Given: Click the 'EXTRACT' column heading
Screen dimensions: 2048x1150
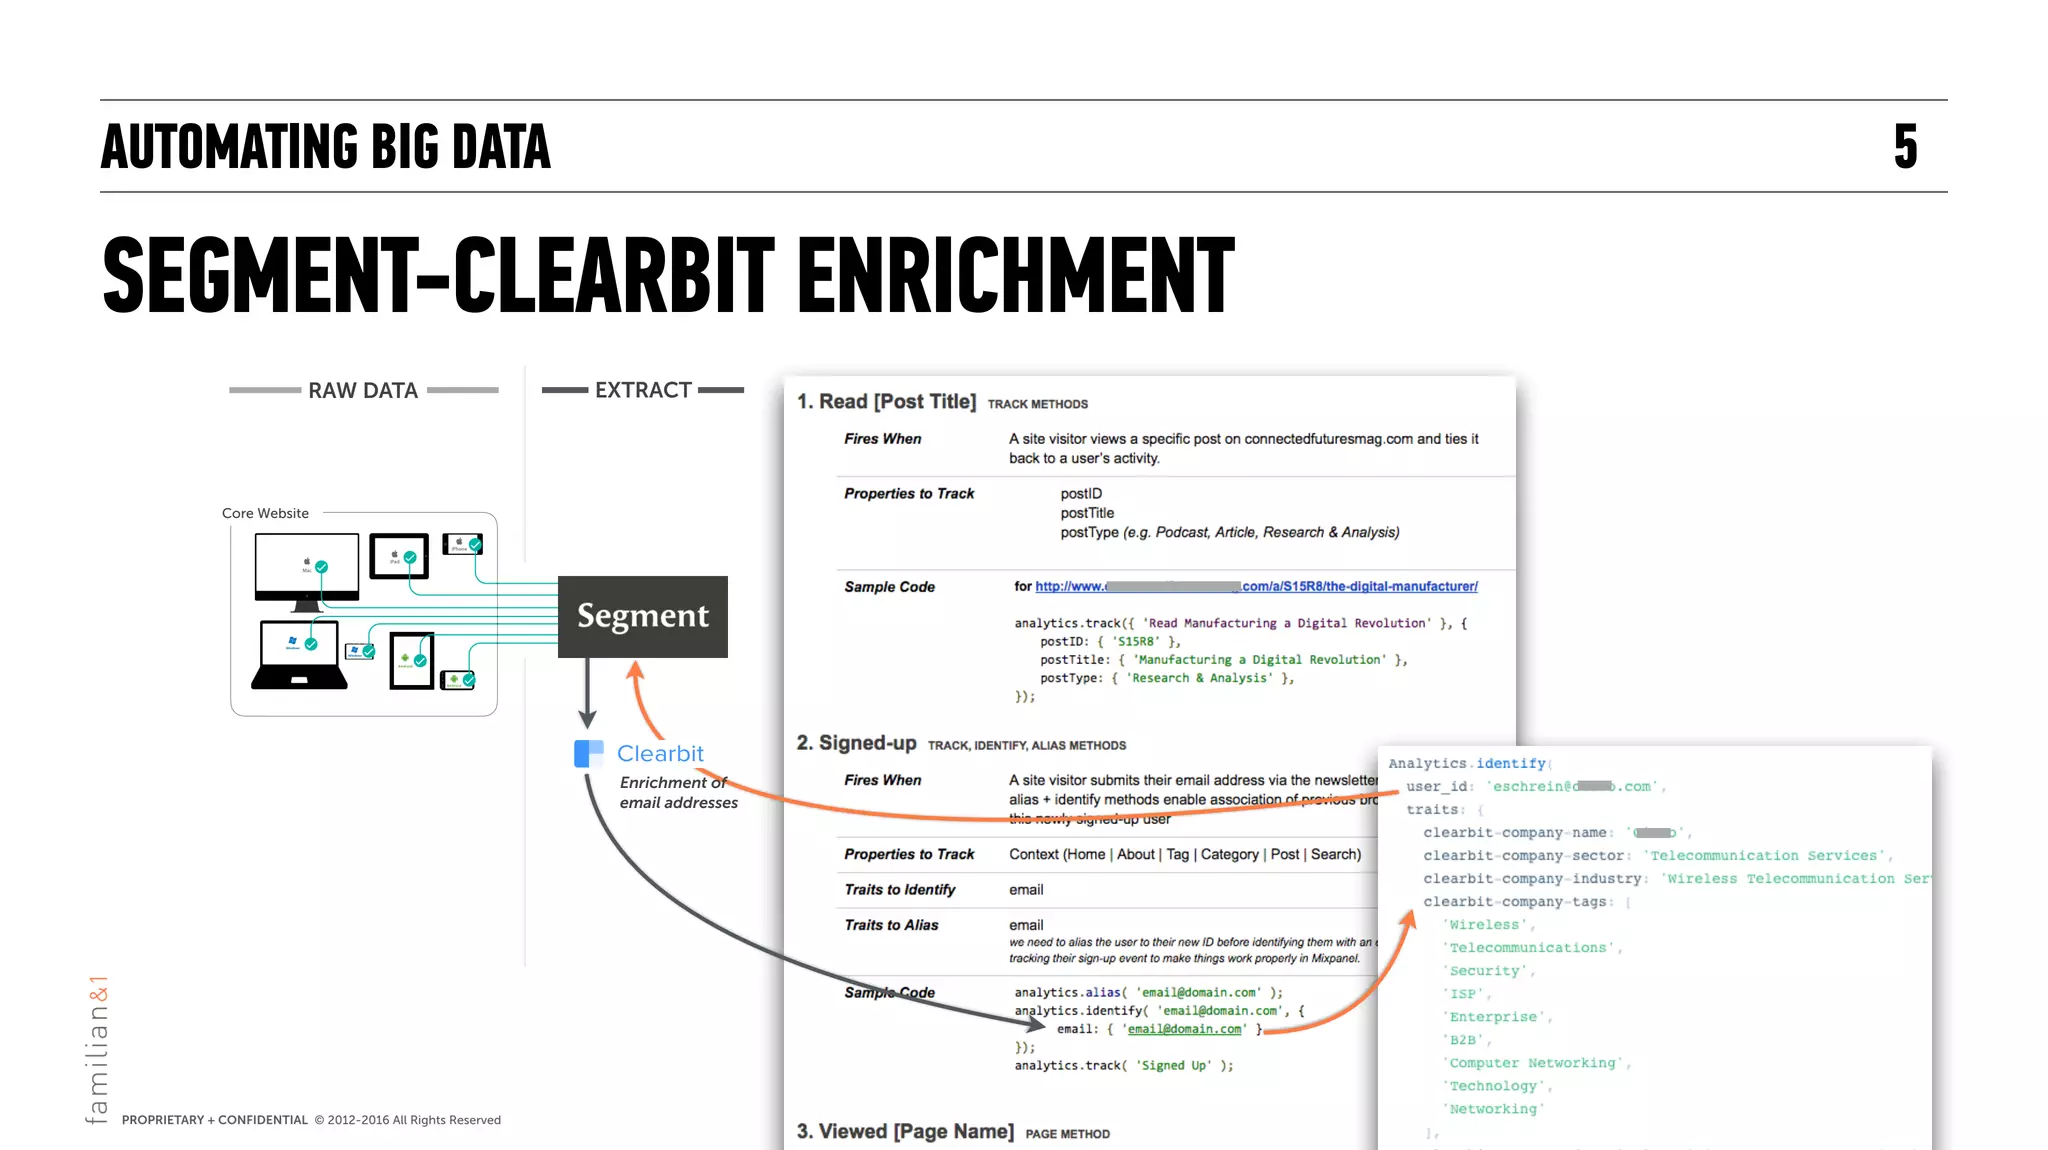Looking at the screenshot, I should click(643, 390).
